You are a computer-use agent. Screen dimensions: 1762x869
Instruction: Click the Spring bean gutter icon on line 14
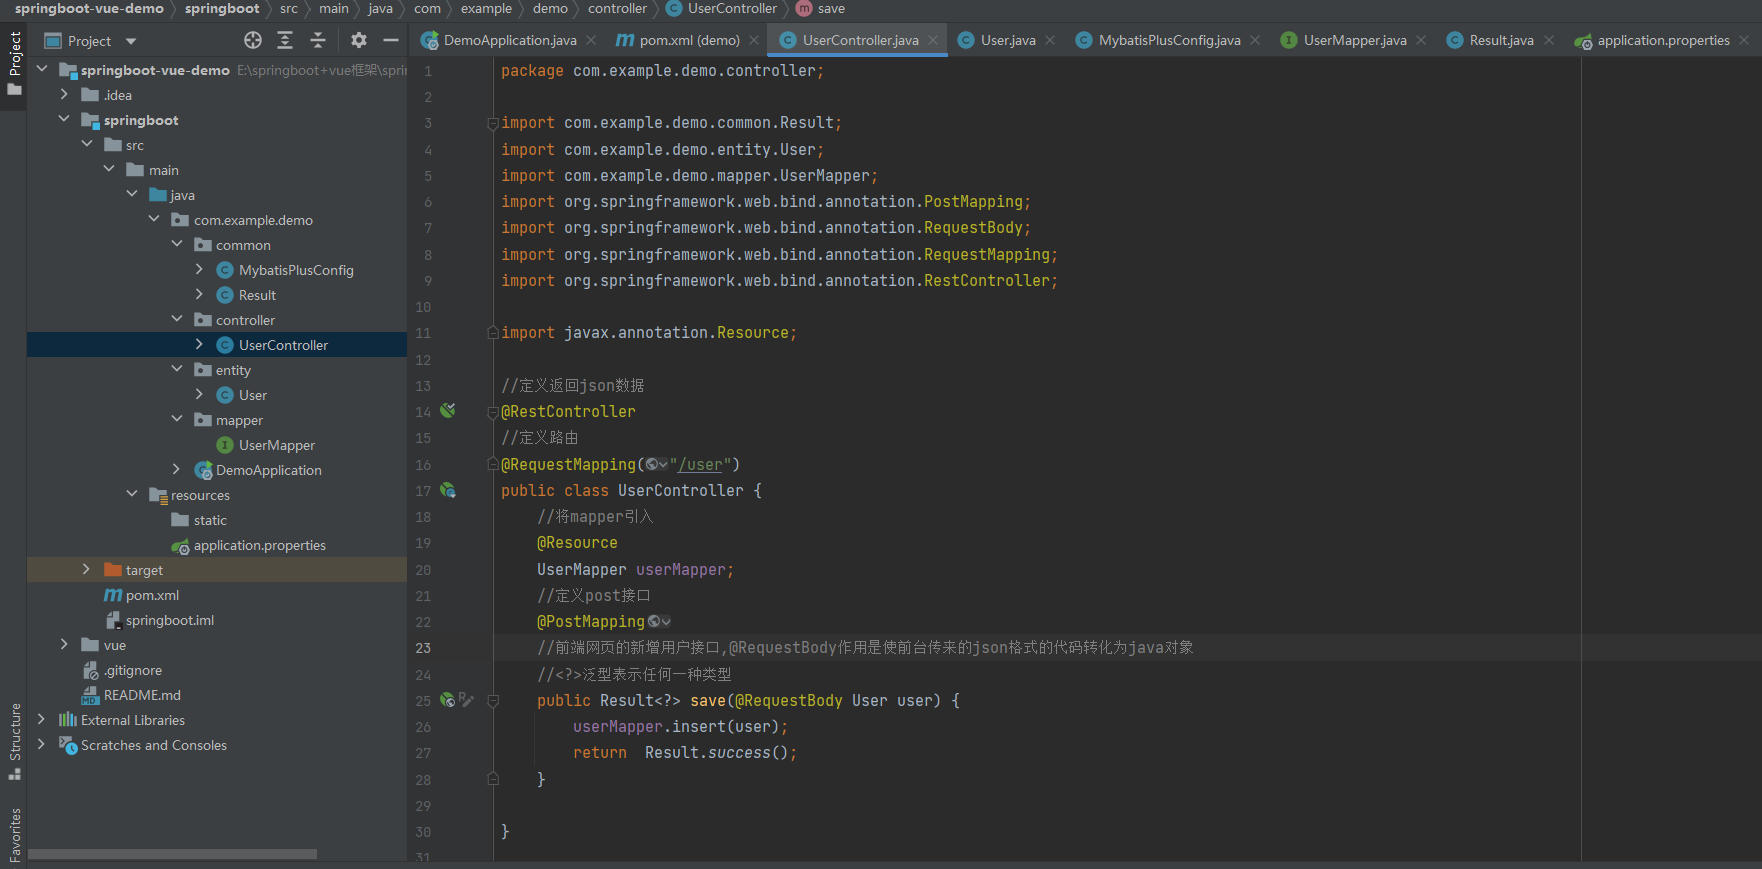(x=448, y=410)
